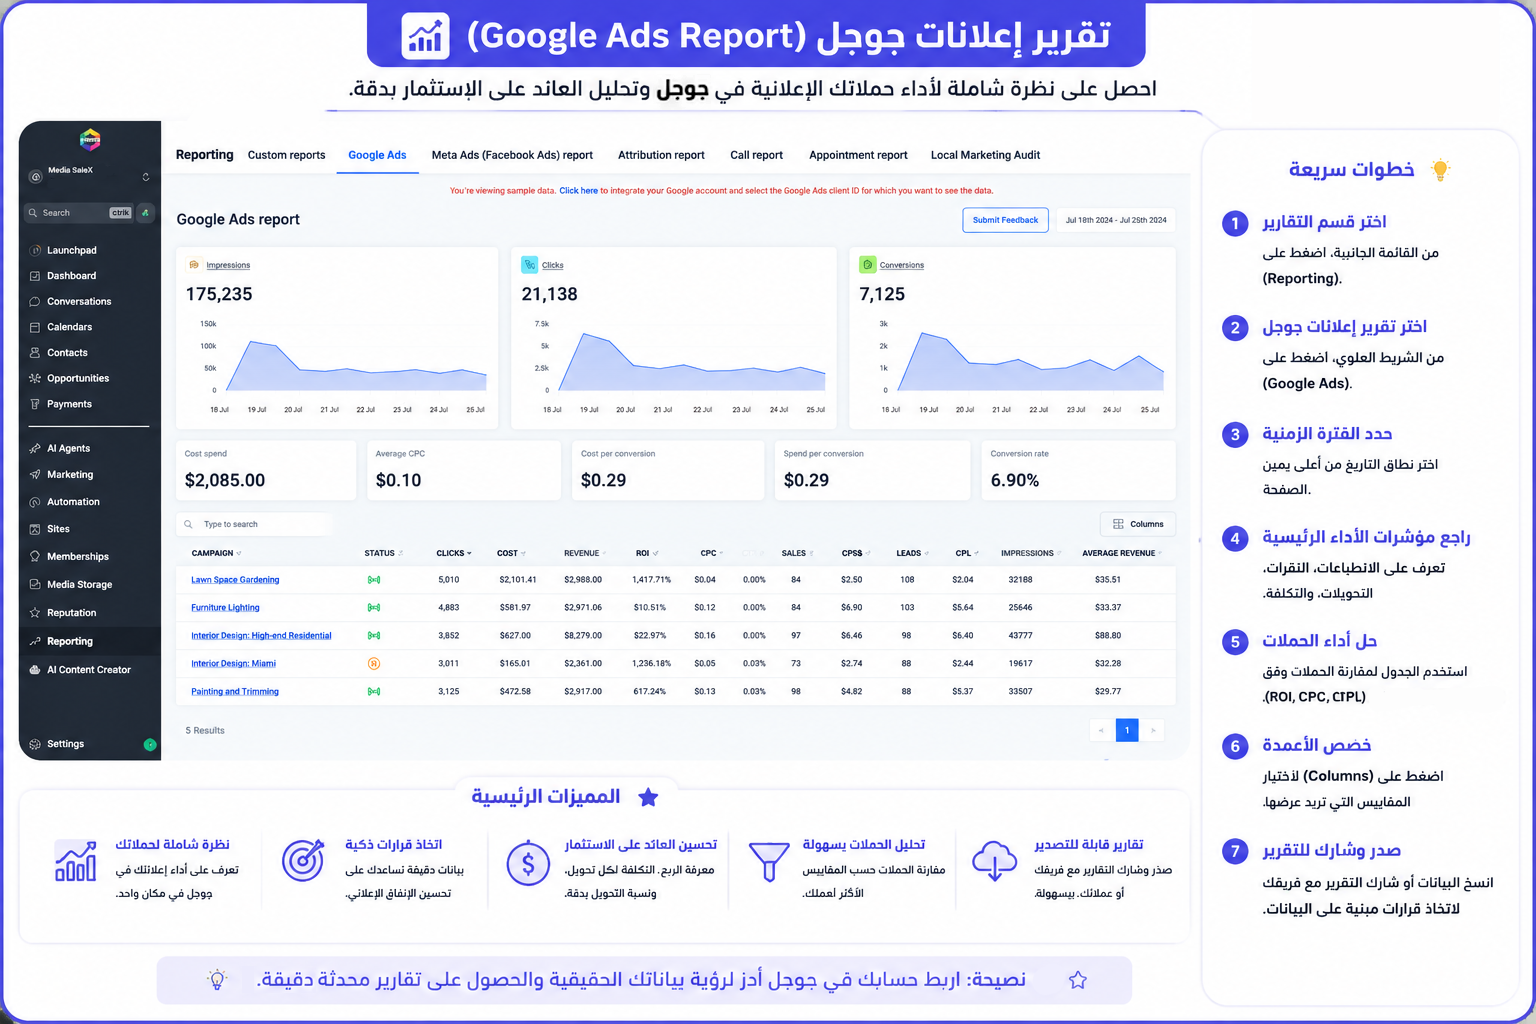Screen dimensions: 1536x1024
Task: Open Calendars in the sidebar
Action: coord(69,327)
